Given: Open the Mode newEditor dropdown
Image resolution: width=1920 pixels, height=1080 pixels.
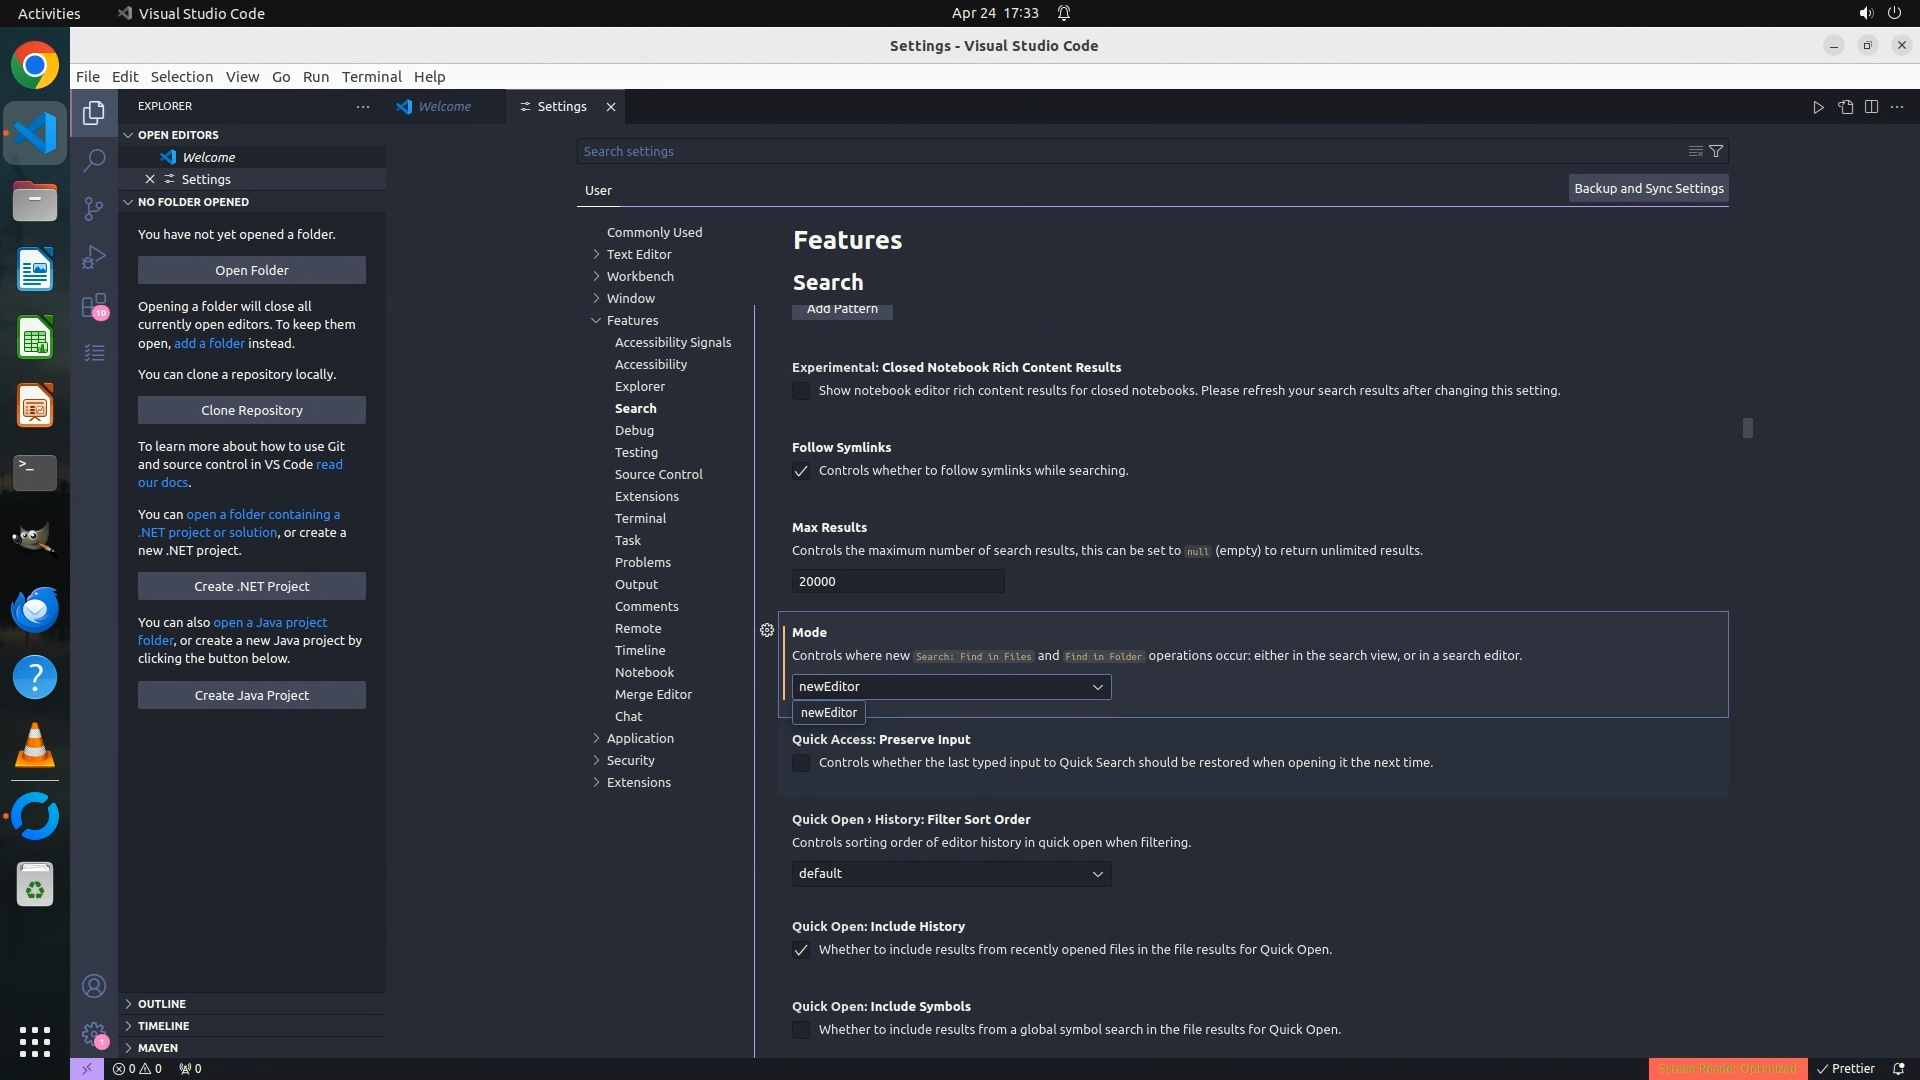Looking at the screenshot, I should pyautogui.click(x=950, y=687).
